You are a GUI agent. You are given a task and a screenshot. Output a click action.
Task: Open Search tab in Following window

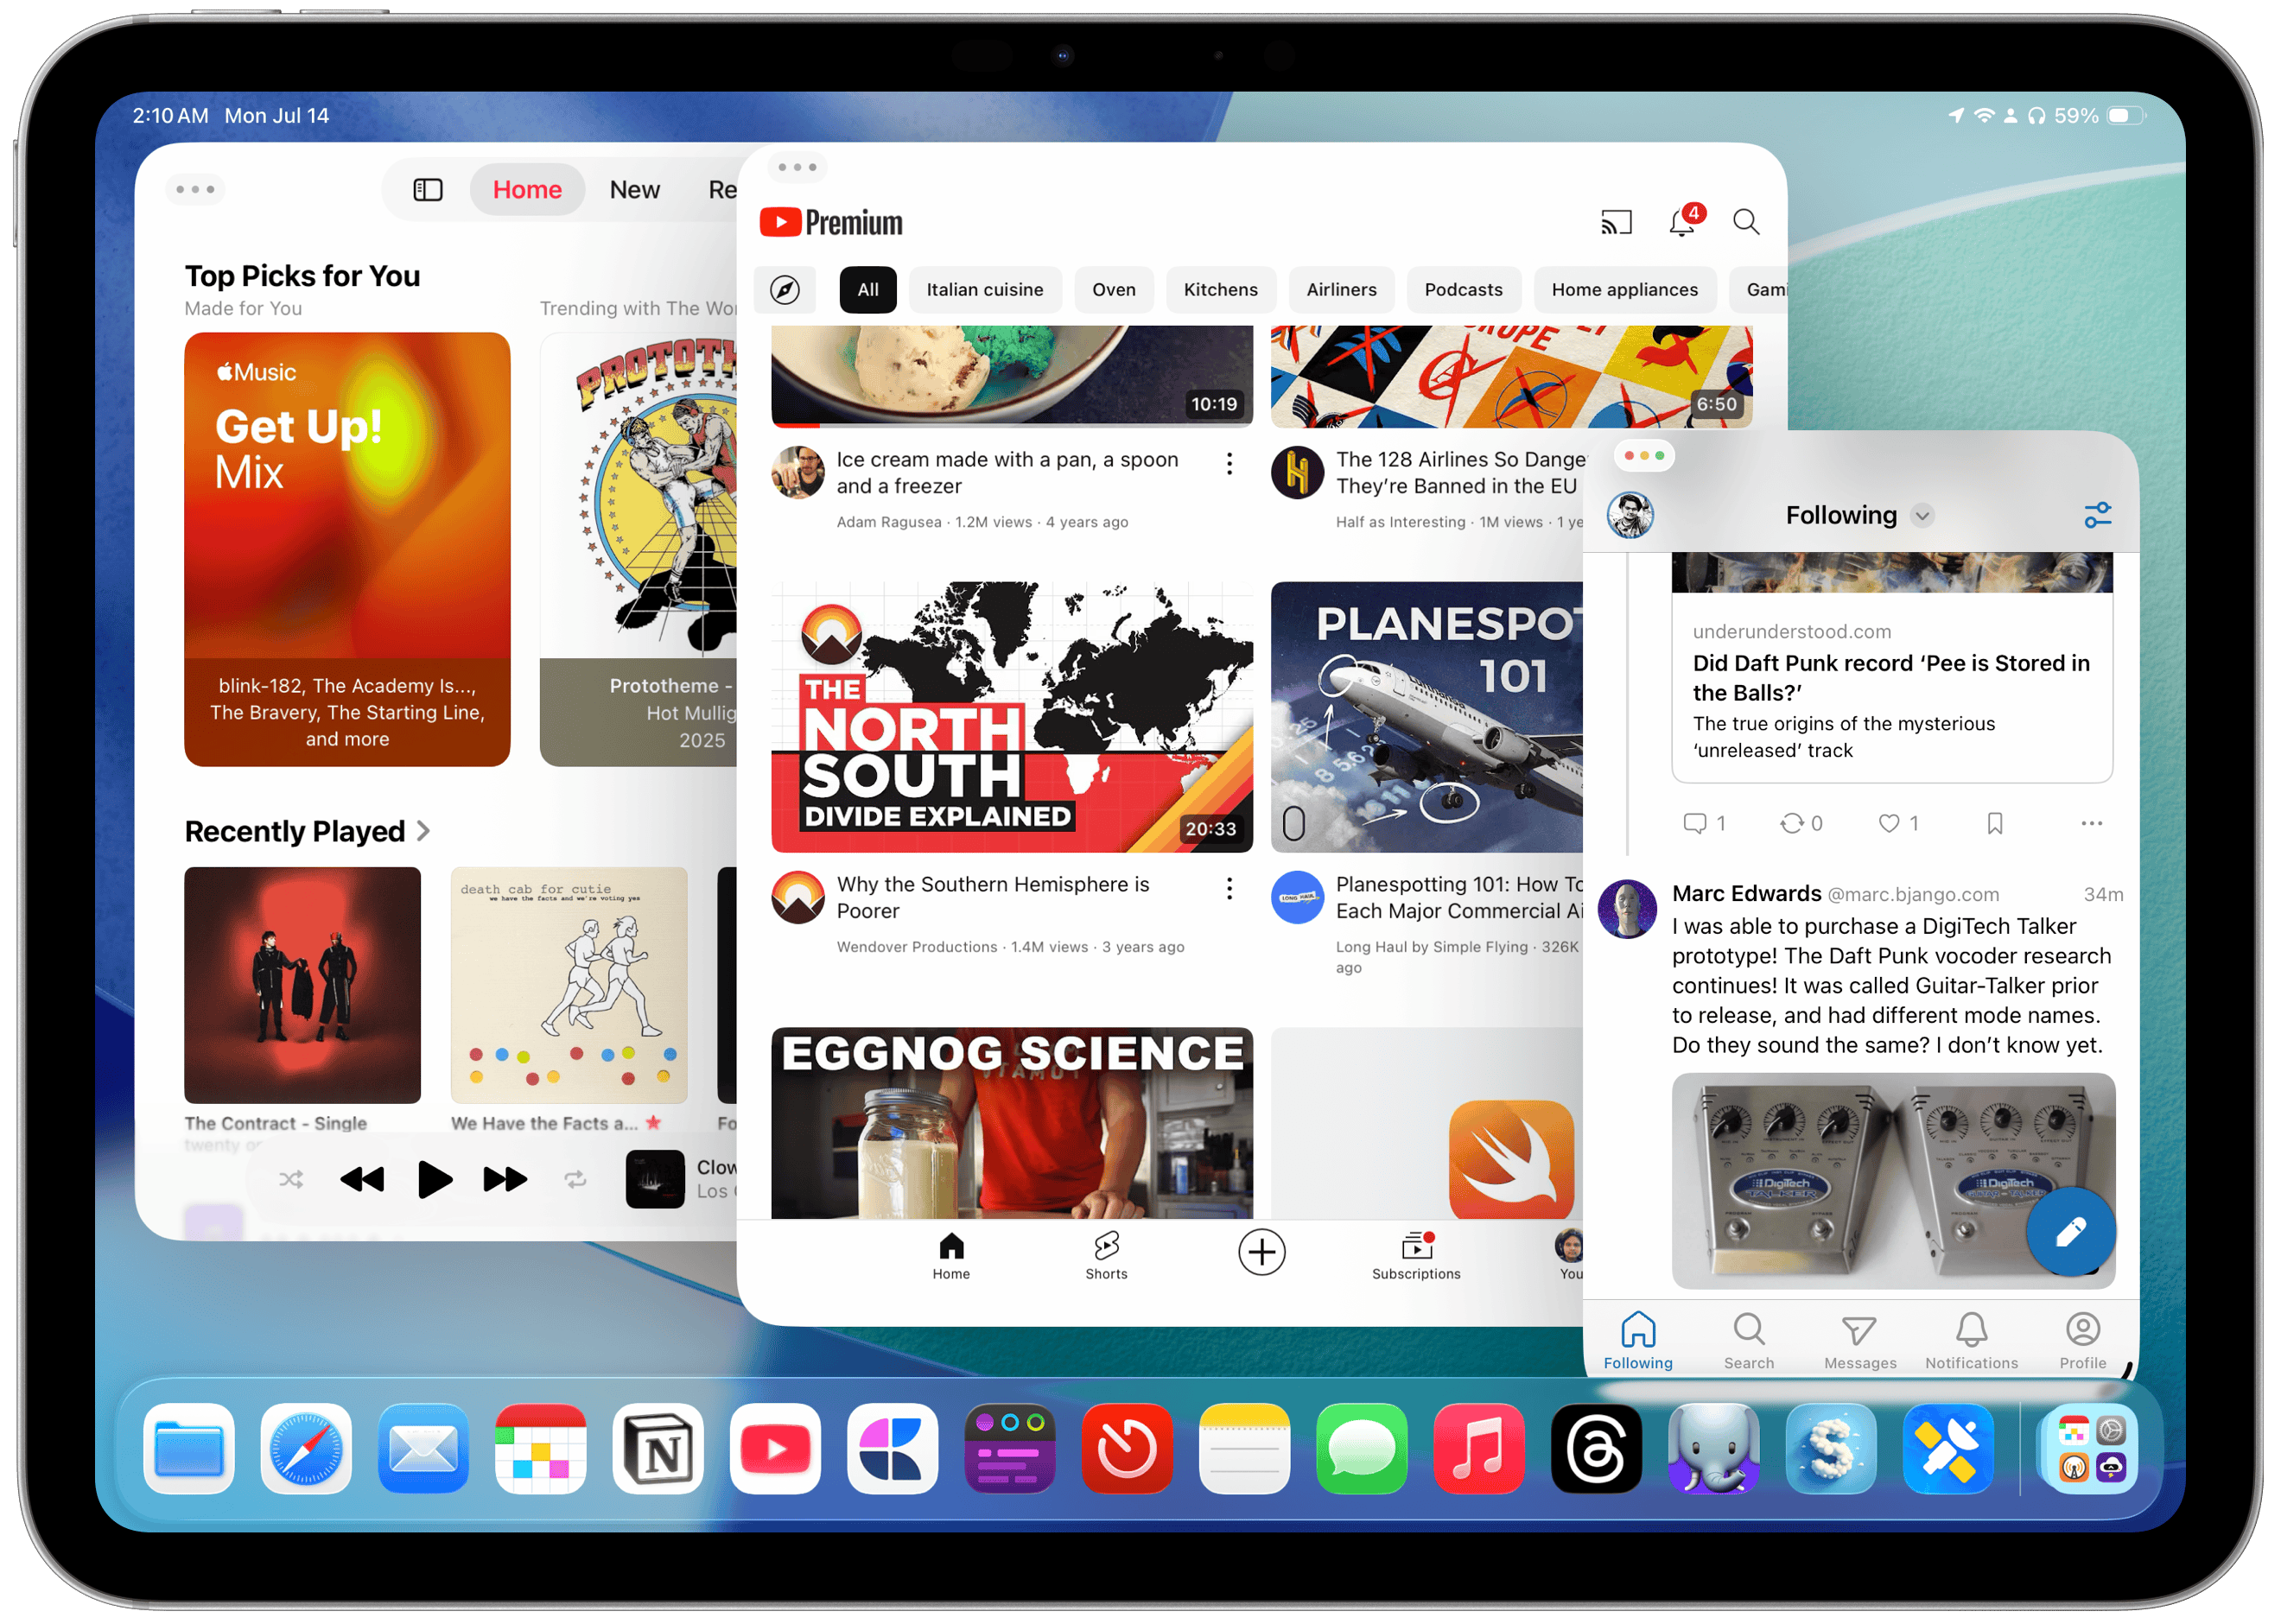[1749, 1341]
